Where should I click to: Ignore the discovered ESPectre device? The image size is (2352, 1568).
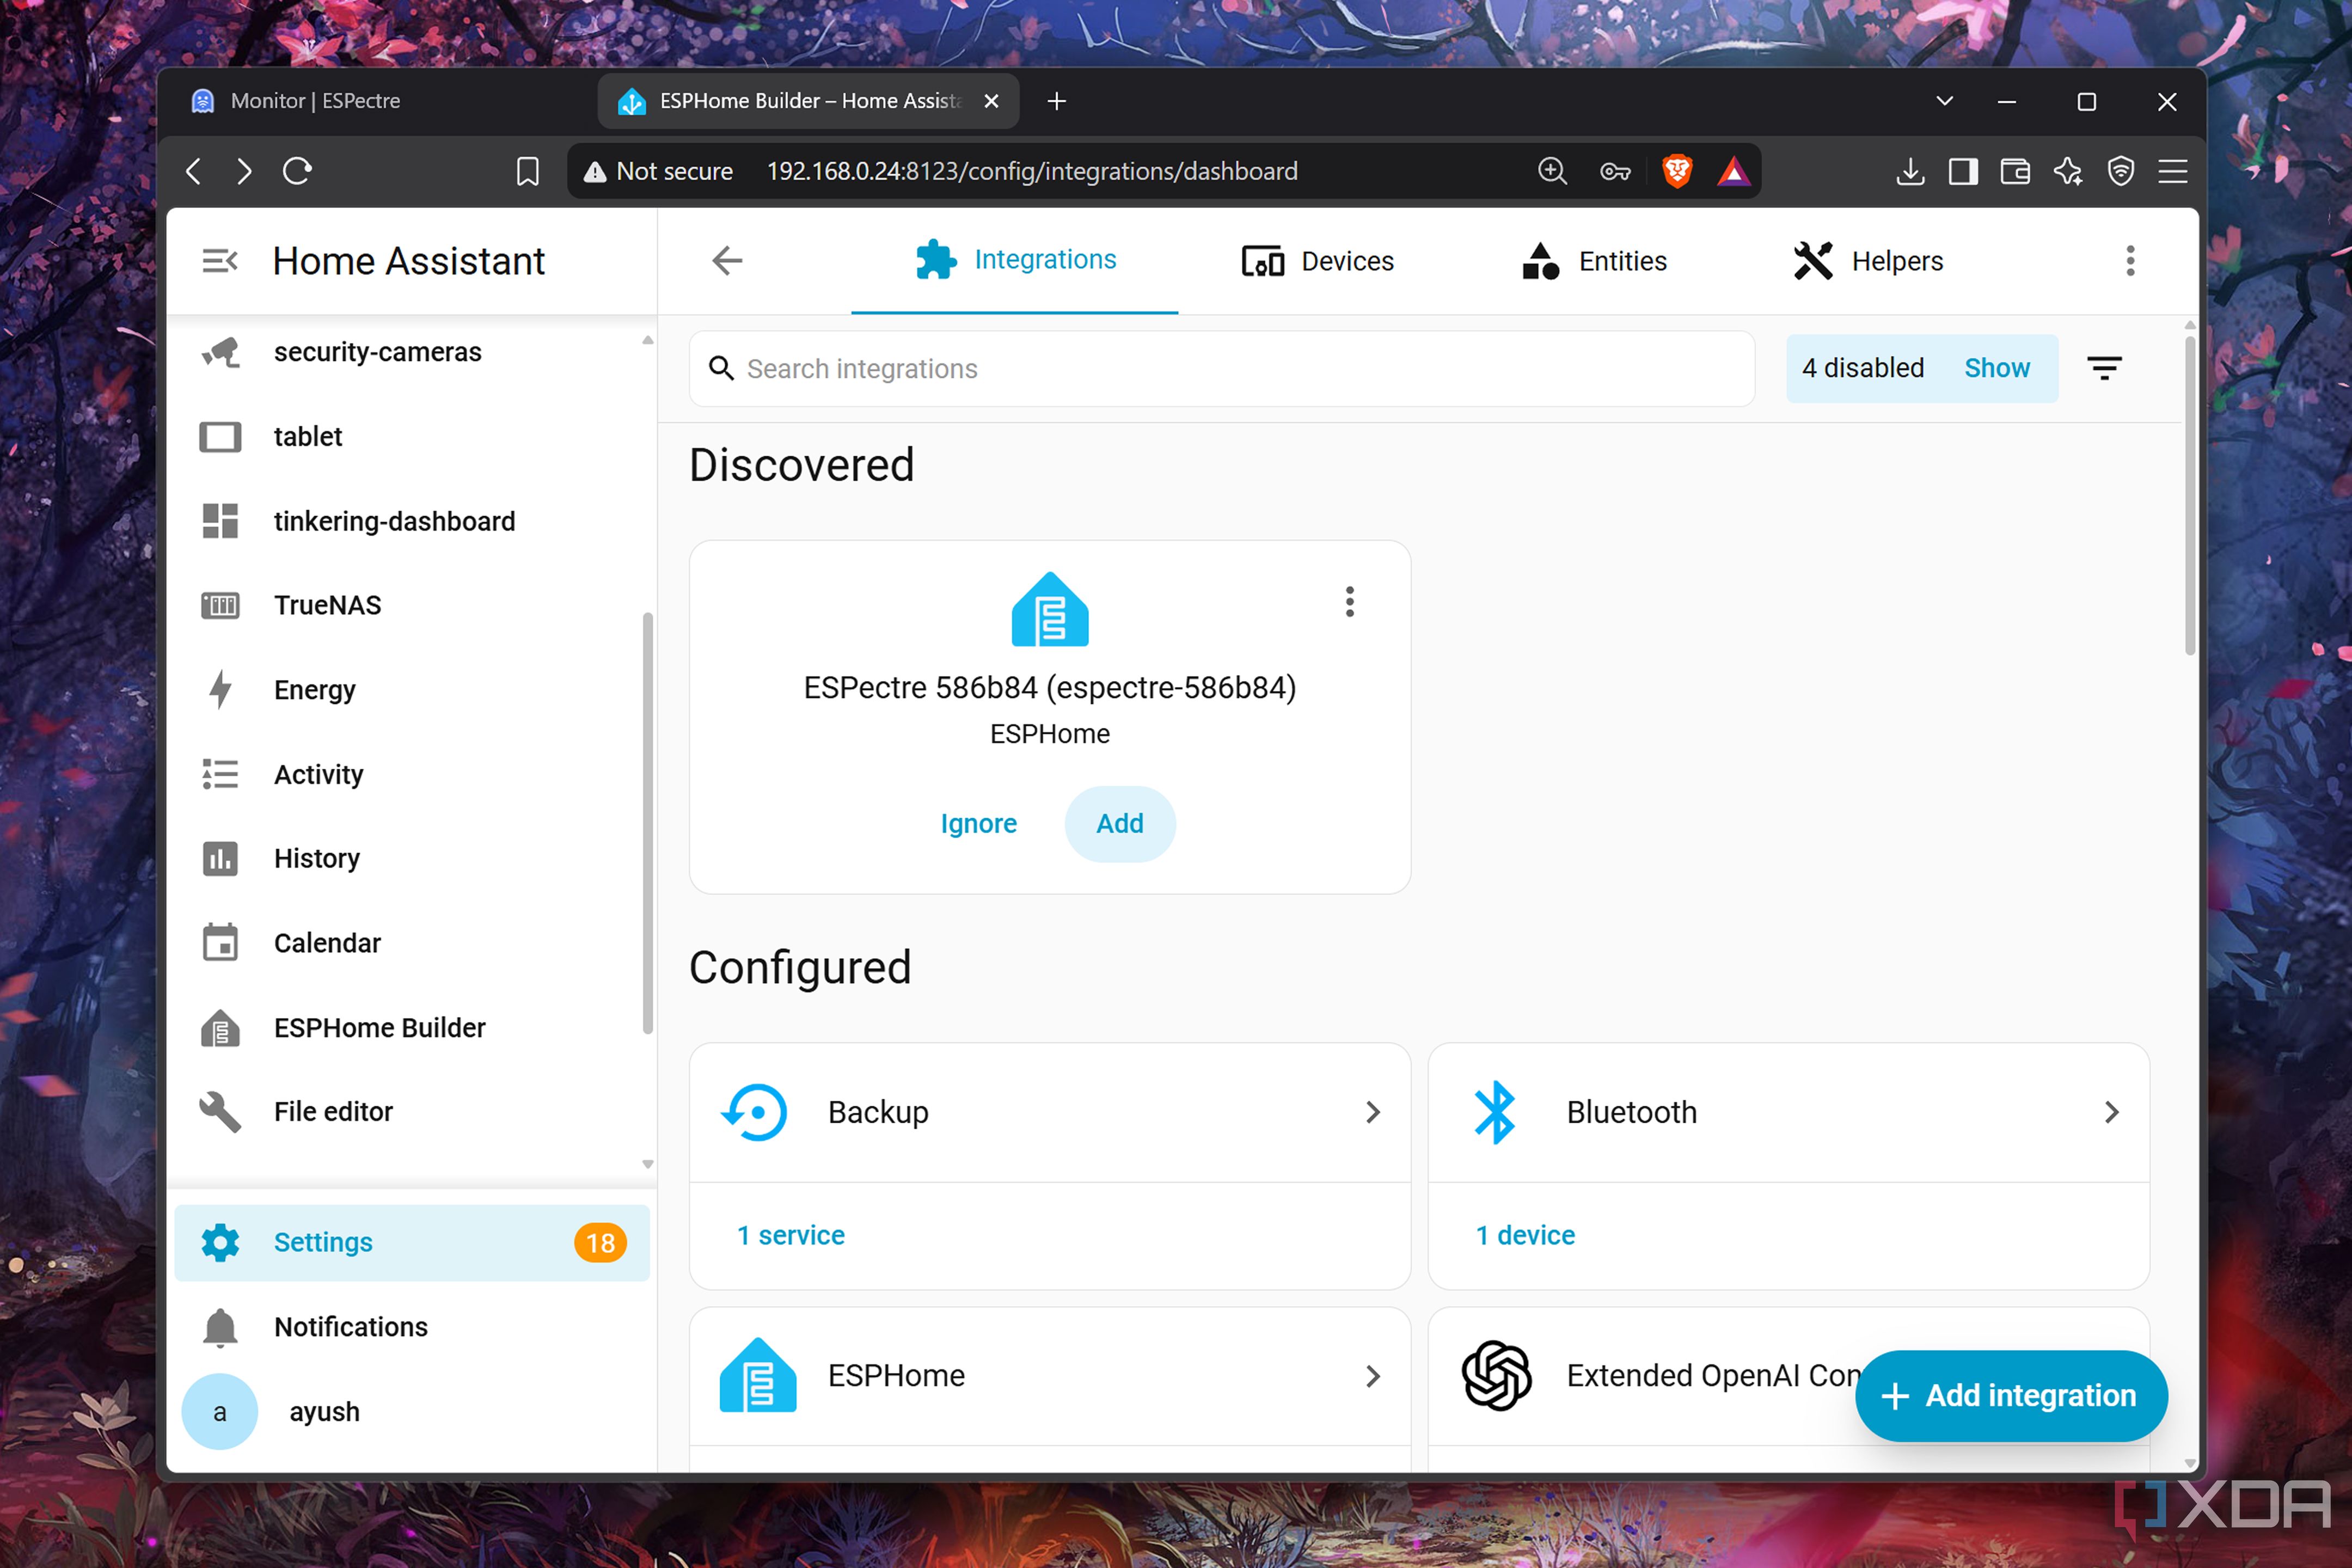coord(978,823)
